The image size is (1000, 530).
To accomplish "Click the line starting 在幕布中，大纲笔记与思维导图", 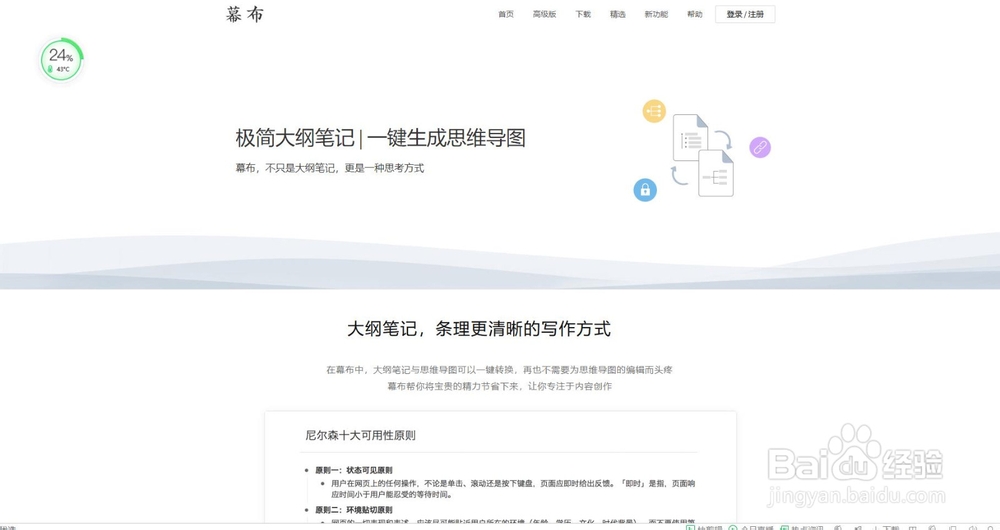I will point(499,370).
